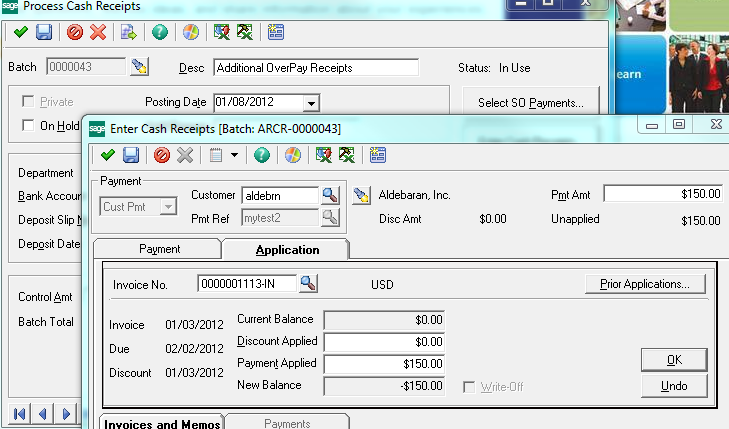Click the green checkmark in Enter Cash Receipts toolbar
The height and width of the screenshot is (429, 729).
pyautogui.click(x=109, y=155)
